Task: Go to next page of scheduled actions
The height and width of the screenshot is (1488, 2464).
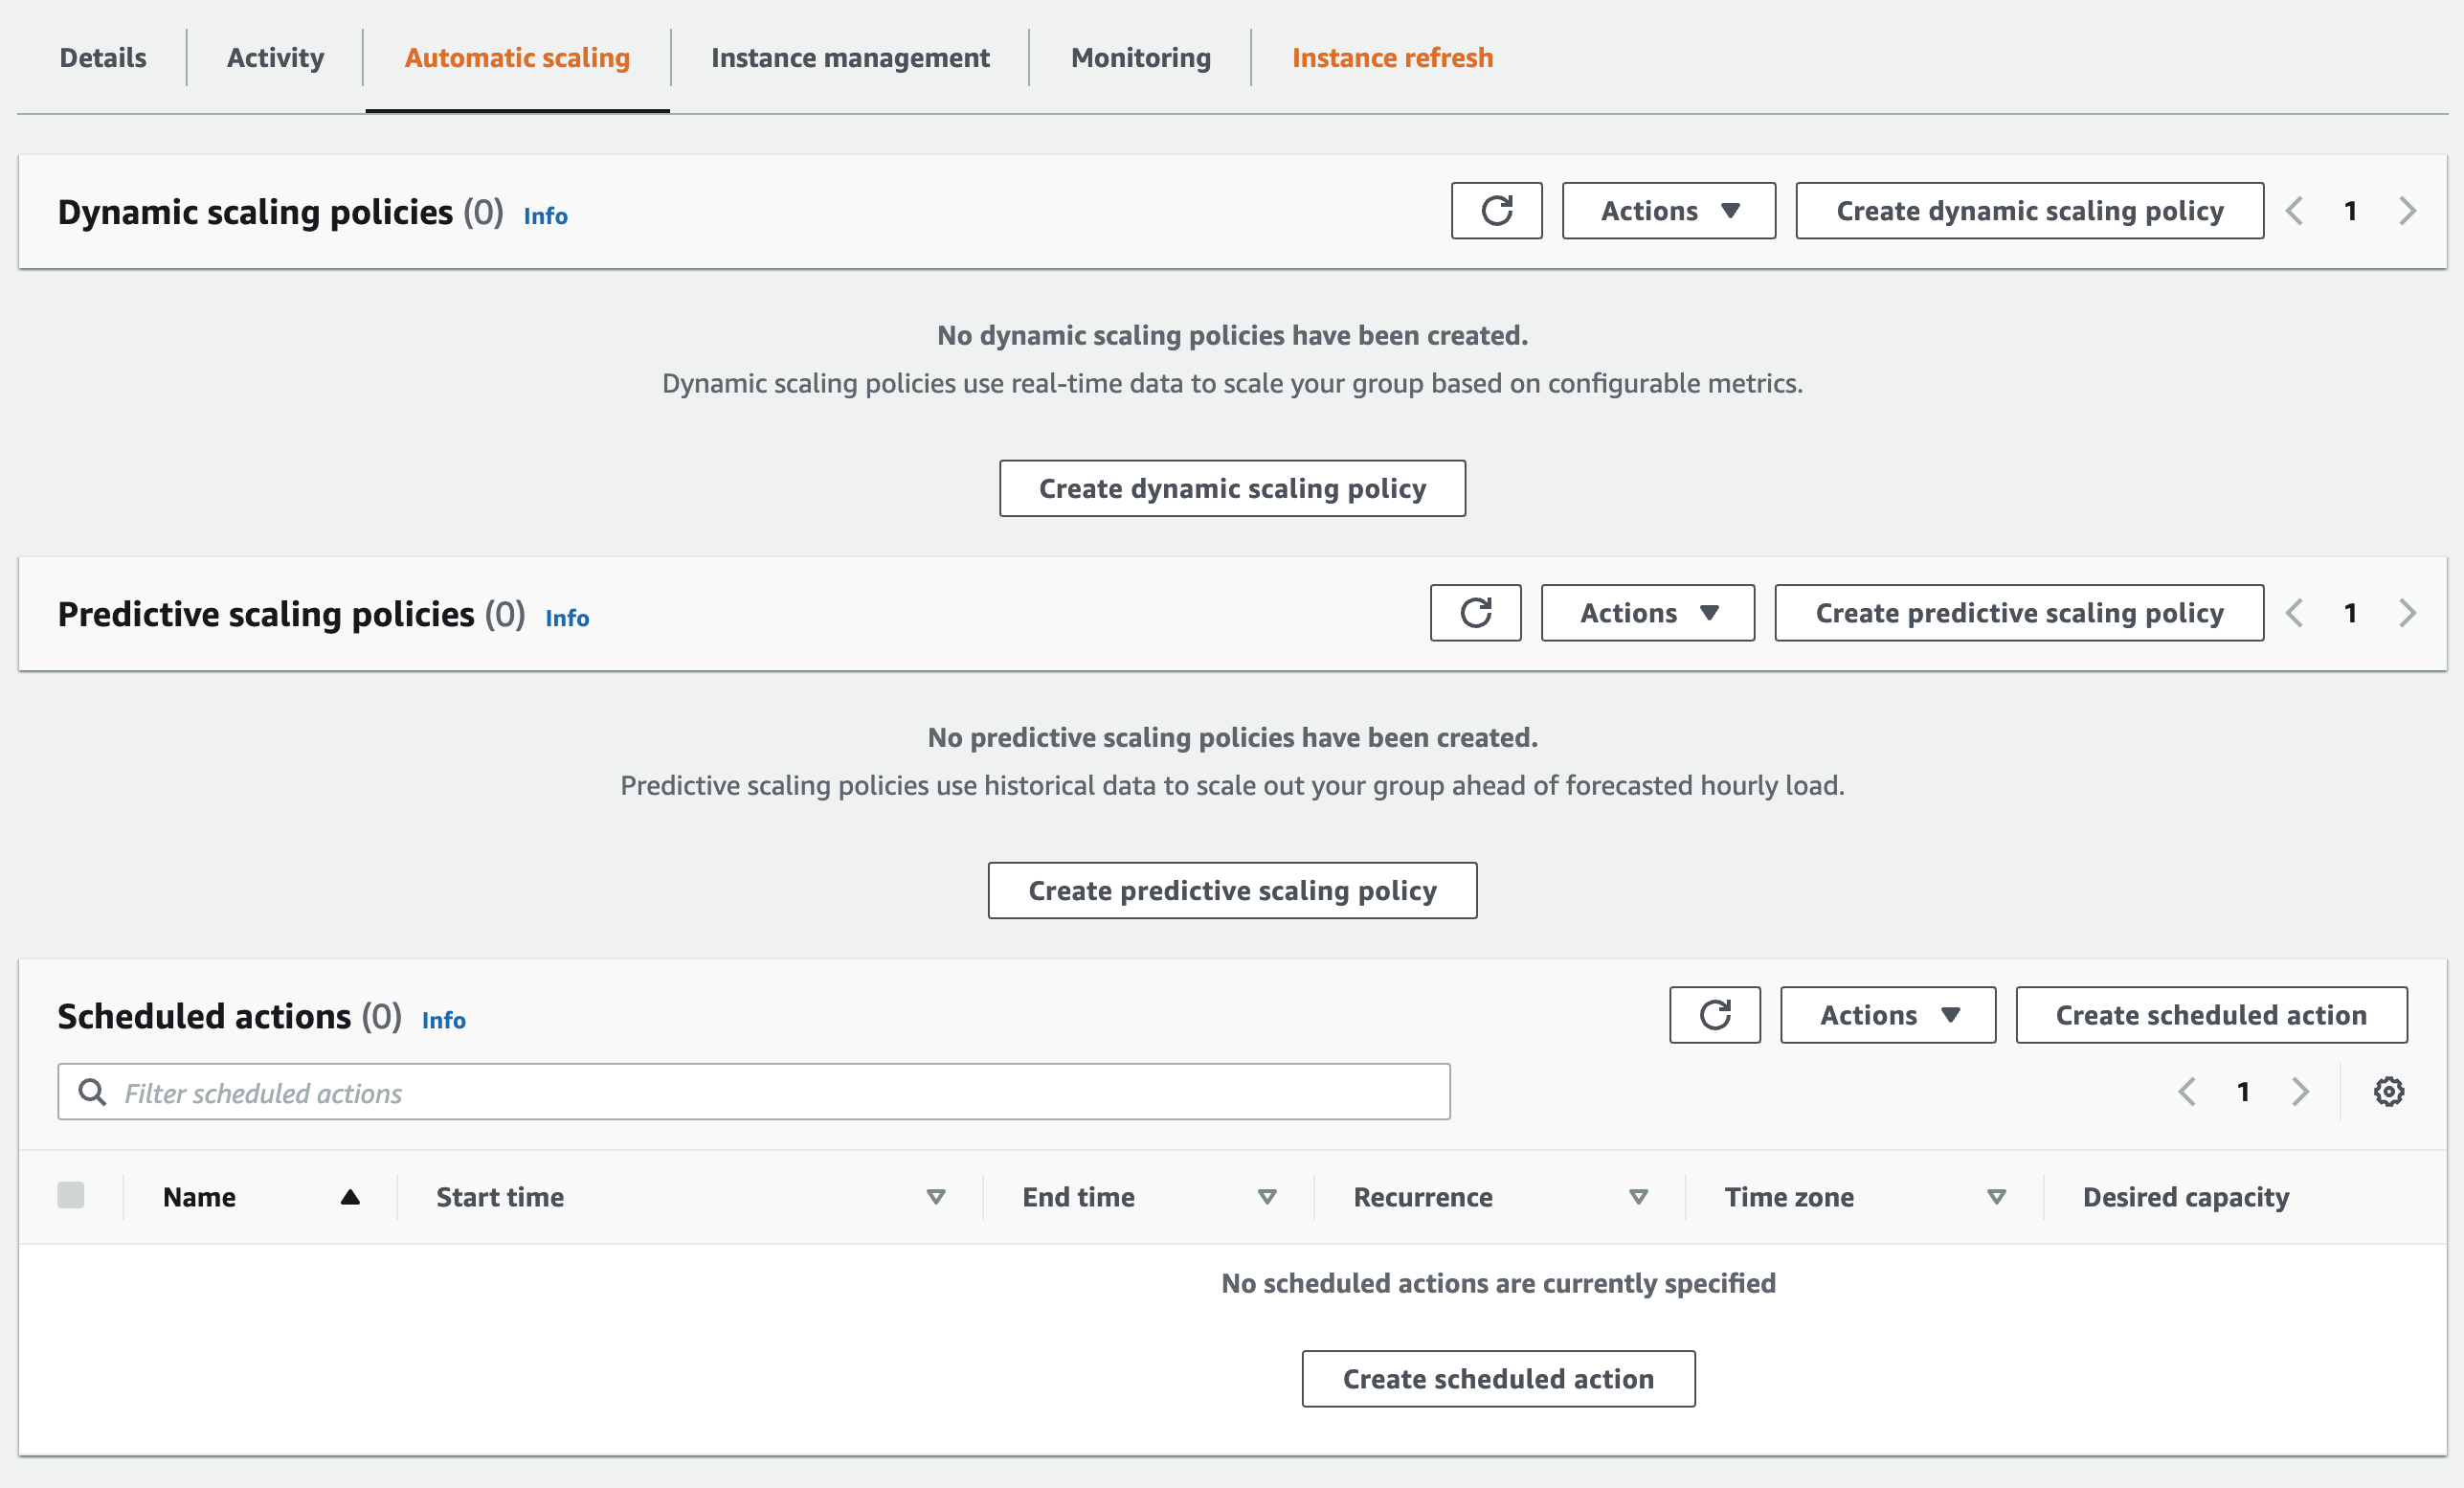Action: point(2300,1092)
